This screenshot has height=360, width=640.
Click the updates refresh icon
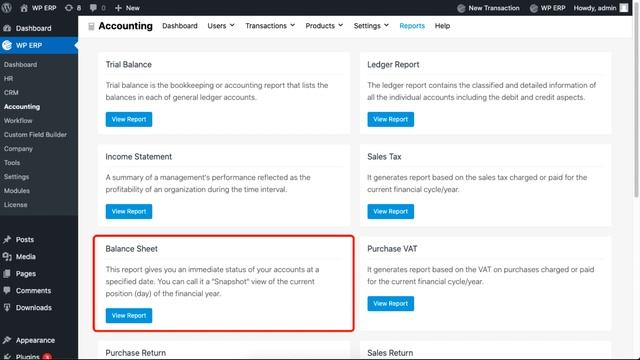69,8
